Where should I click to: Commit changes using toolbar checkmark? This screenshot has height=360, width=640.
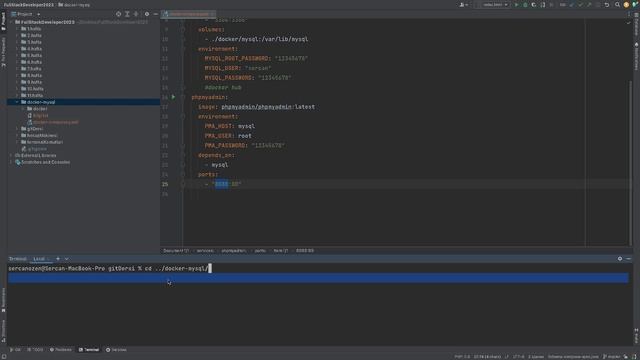(x=580, y=5)
